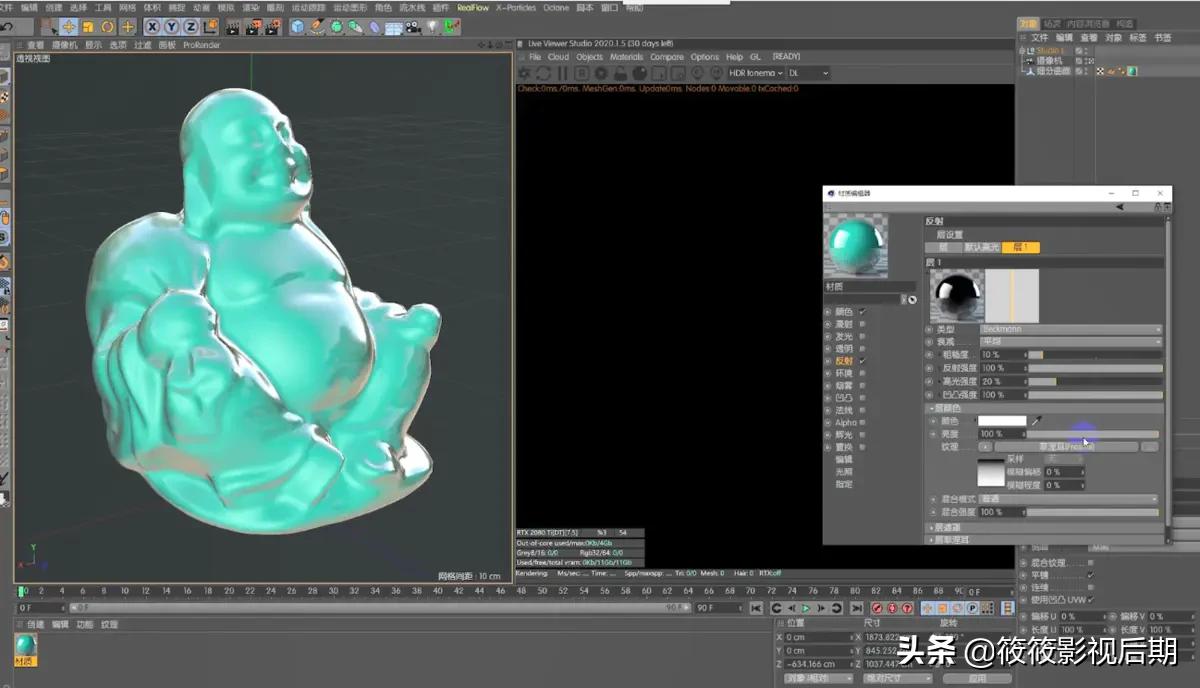Viewport: 1200px width, 688px height.
Task: Click the Fresnel texture button
Action: (1066, 447)
